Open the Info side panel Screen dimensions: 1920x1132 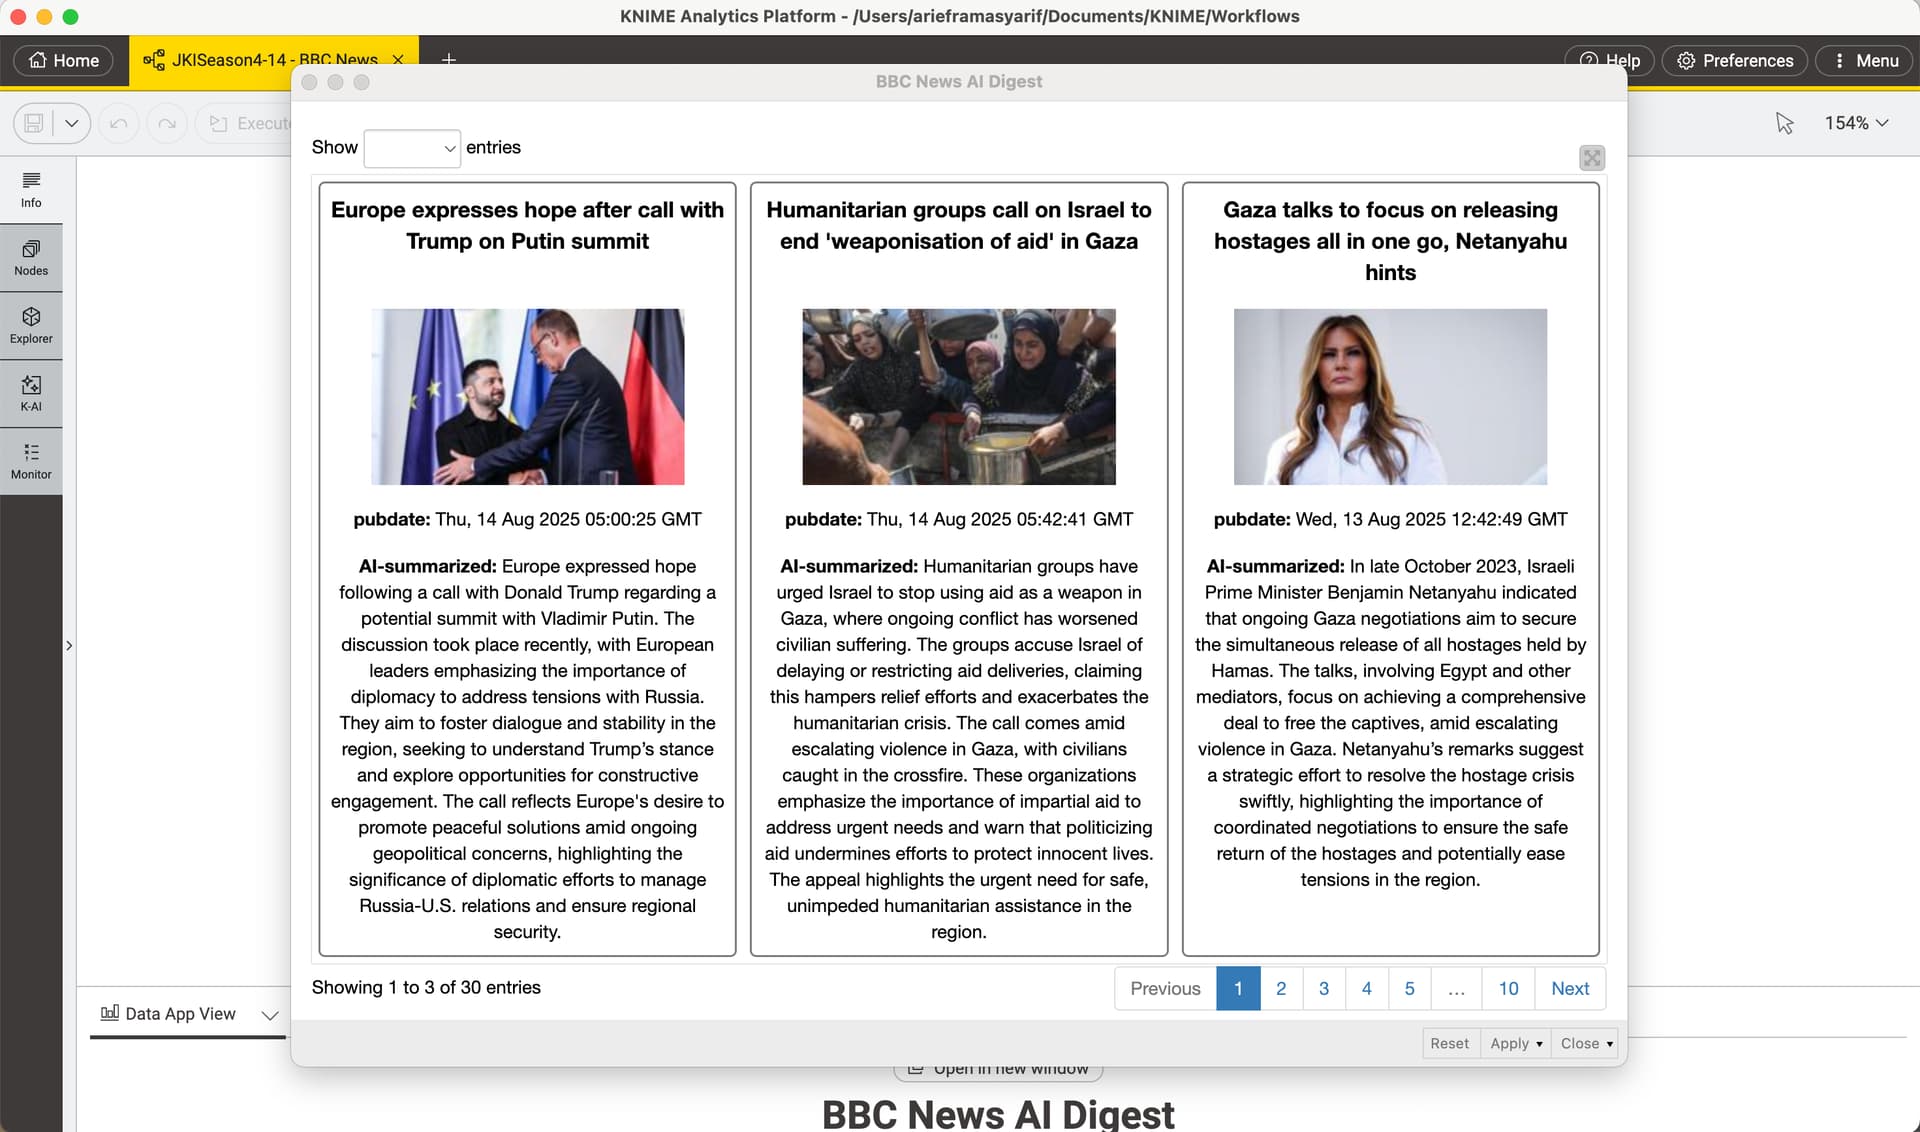(x=31, y=188)
